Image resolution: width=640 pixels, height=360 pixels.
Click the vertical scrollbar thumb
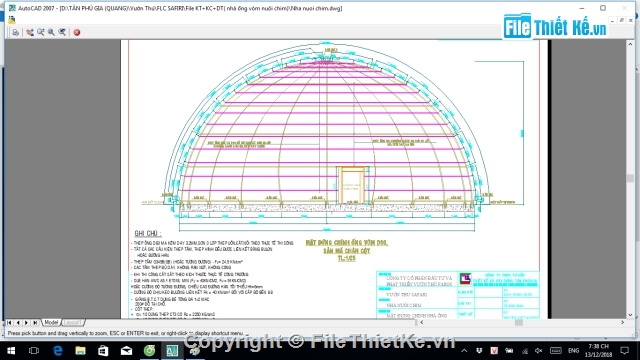pyautogui.click(x=631, y=178)
